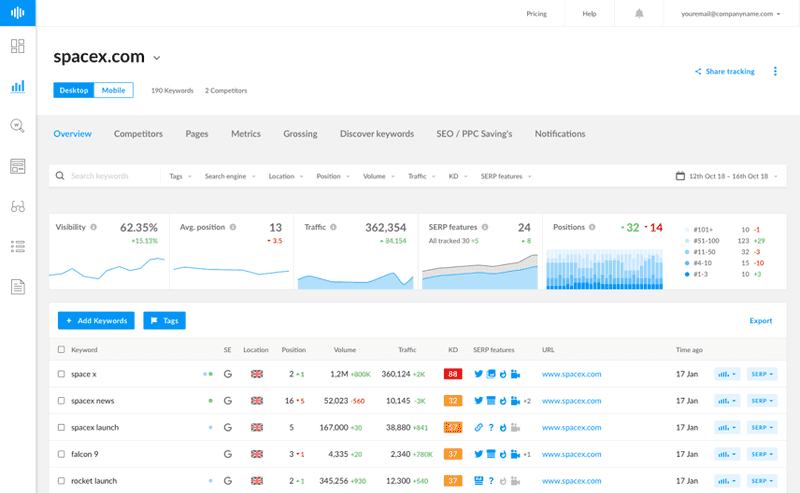800x493 pixels.
Task: Click the Export link
Action: (x=760, y=321)
